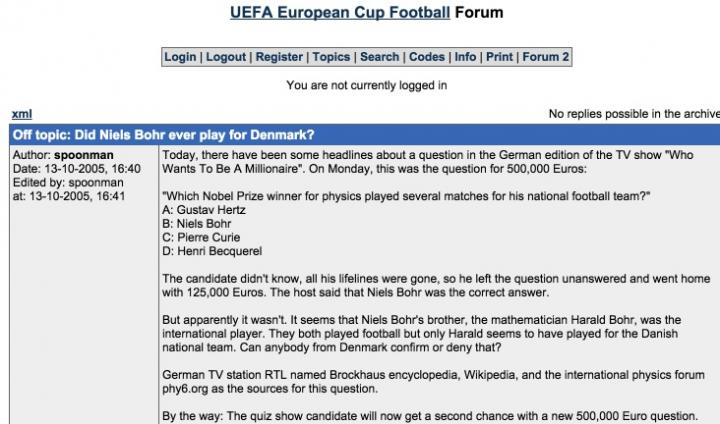Switch to Forum 2
This screenshot has height=424, width=720.
(x=546, y=57)
